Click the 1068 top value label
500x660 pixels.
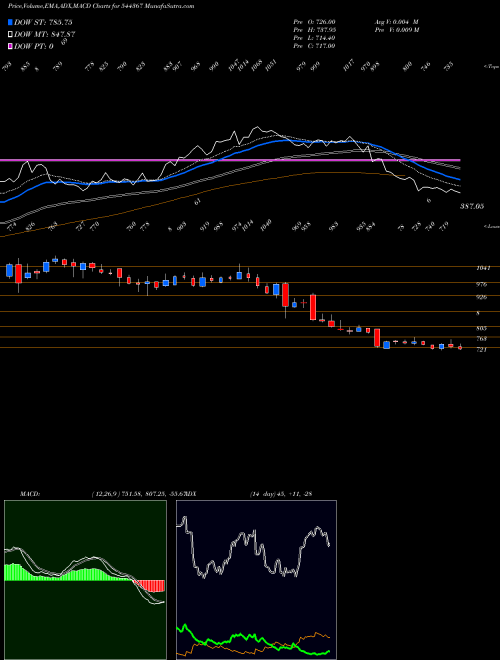pyautogui.click(x=256, y=66)
